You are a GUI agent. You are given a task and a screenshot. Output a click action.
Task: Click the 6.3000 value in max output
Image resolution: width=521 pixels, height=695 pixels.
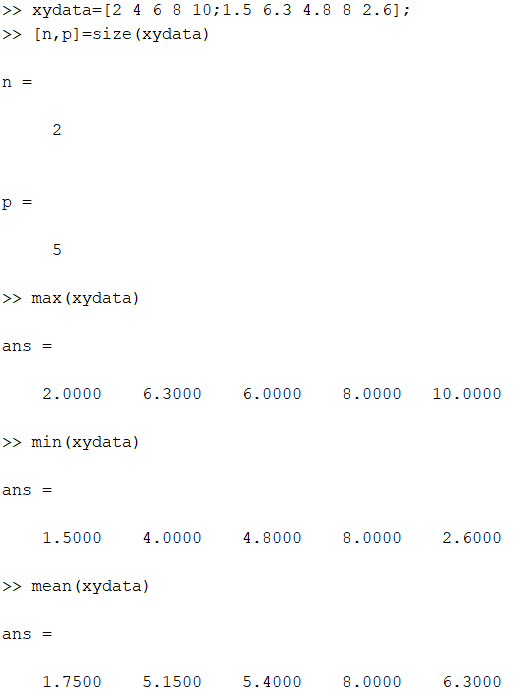click(172, 394)
